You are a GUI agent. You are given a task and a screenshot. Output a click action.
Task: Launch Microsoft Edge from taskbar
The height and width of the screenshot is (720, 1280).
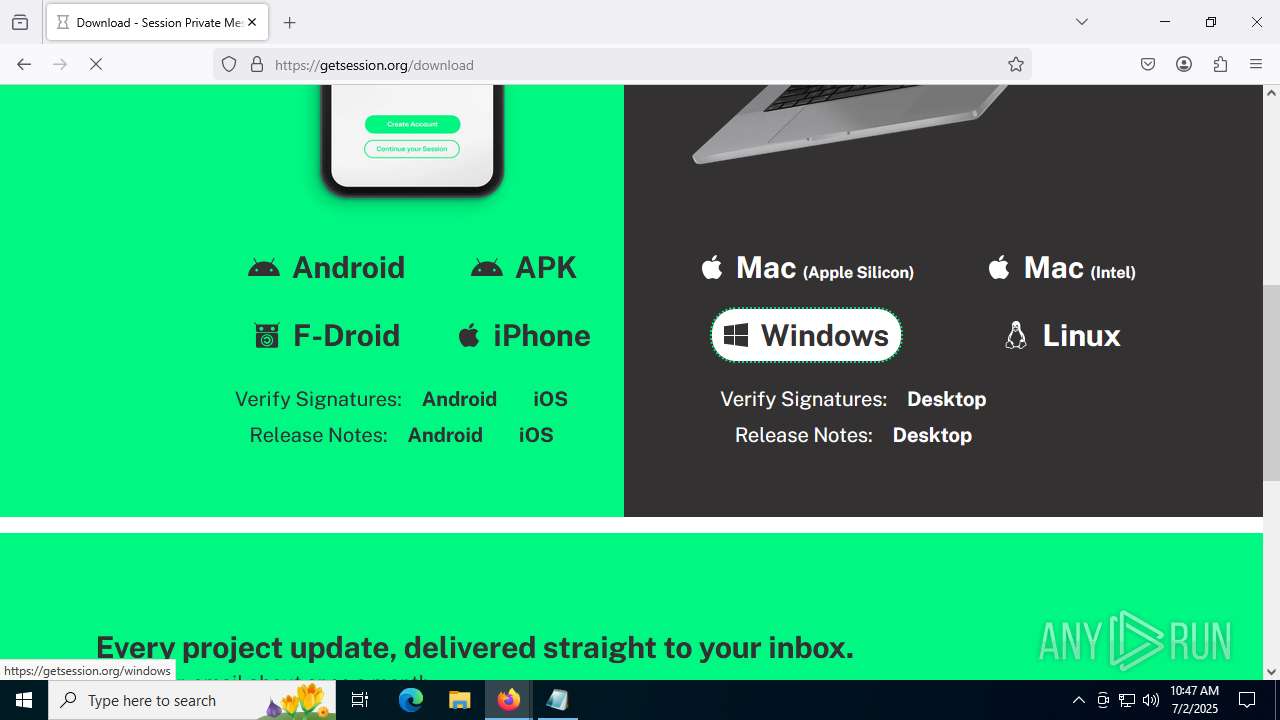coord(411,700)
